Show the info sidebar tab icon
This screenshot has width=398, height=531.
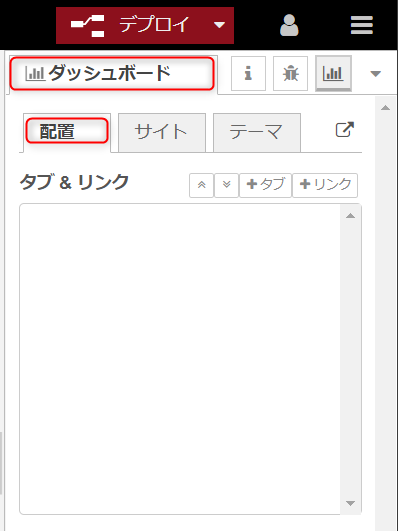(x=248, y=73)
